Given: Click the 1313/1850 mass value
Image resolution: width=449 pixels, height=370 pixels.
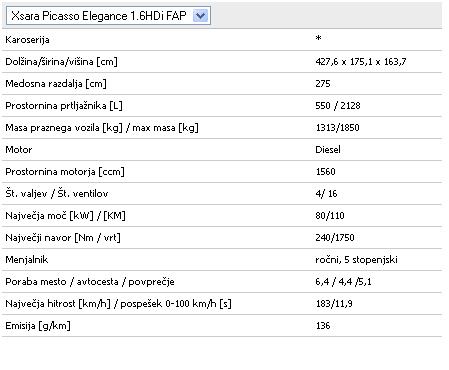Looking at the screenshot, I should tap(337, 128).
